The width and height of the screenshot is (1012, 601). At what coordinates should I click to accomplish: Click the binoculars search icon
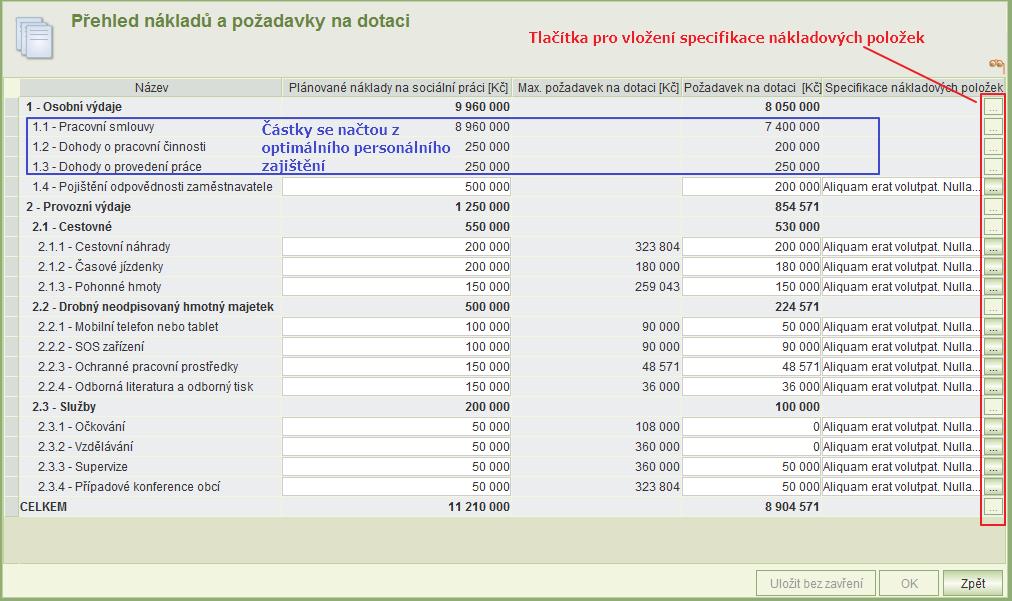997,65
